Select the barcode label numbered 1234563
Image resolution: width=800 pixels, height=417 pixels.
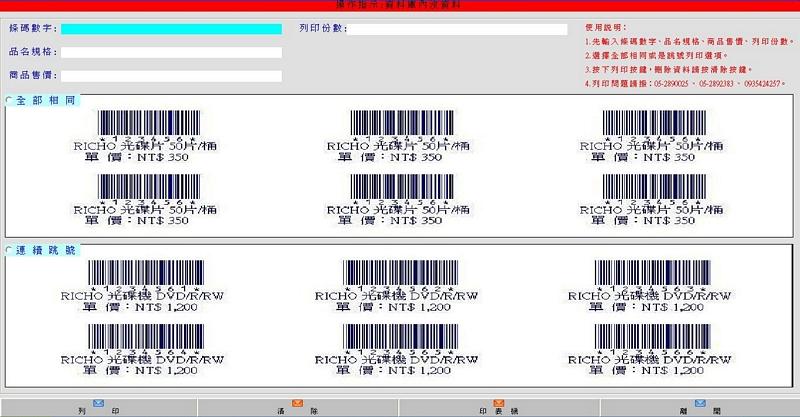click(x=649, y=286)
